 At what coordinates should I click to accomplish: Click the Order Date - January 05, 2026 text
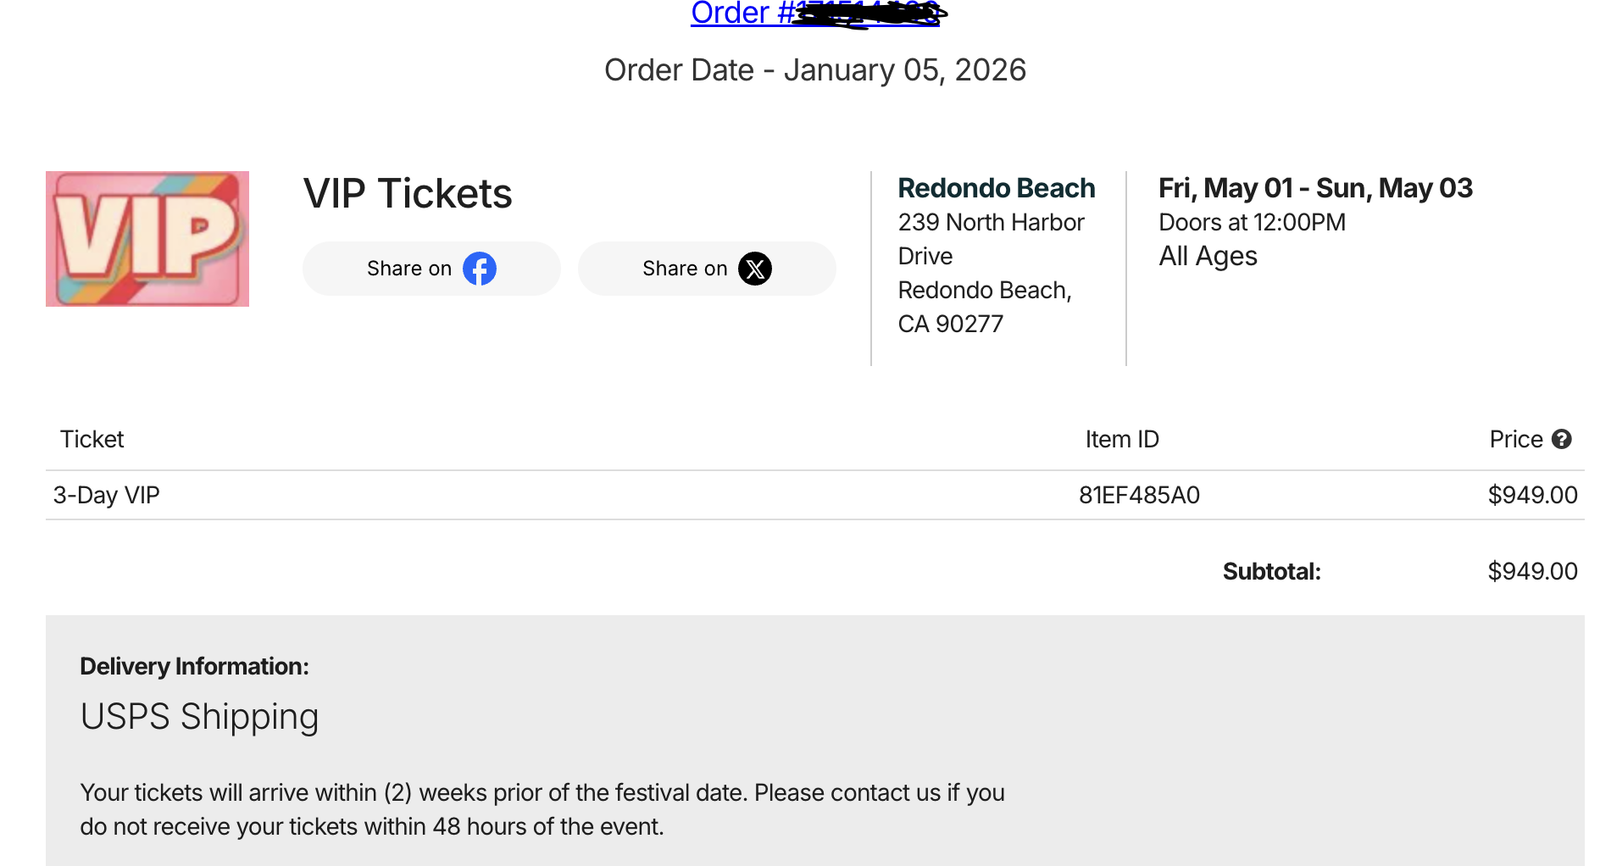tap(814, 70)
